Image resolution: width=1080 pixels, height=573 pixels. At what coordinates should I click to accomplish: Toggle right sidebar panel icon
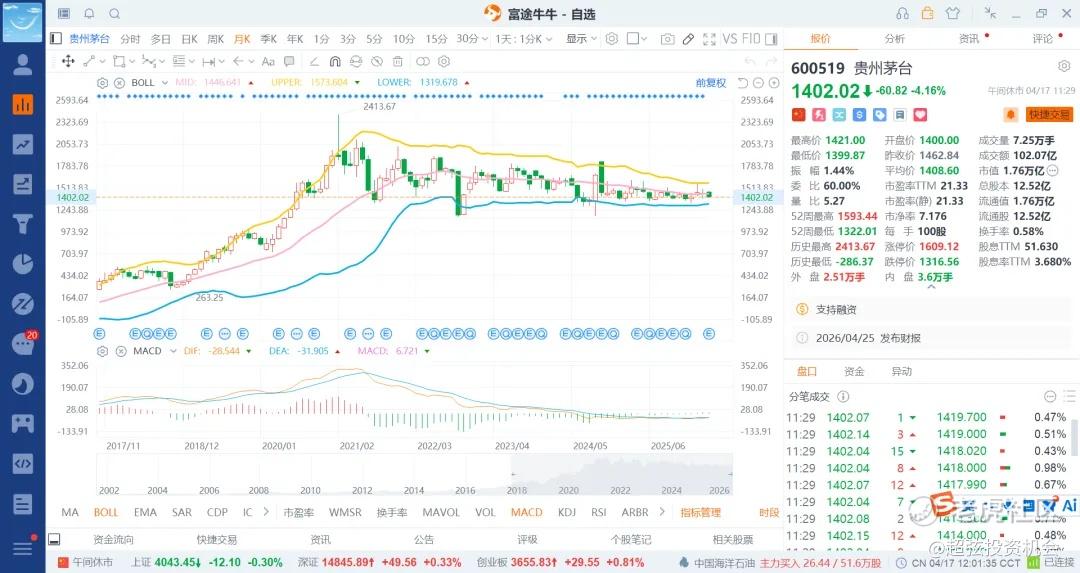point(771,39)
